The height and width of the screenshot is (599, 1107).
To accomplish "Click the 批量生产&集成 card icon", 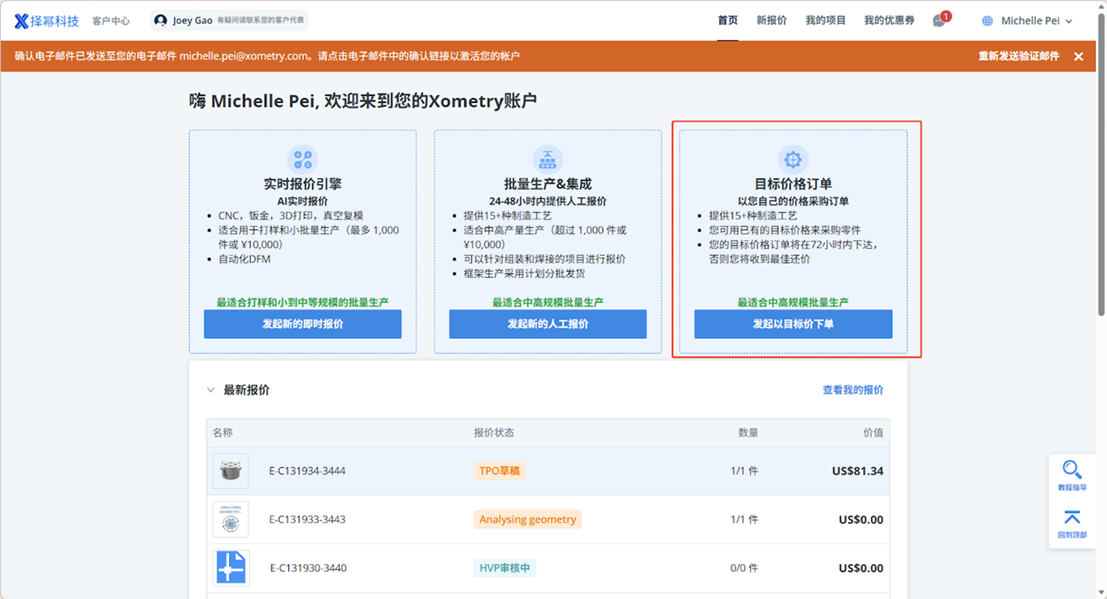I will pyautogui.click(x=547, y=159).
